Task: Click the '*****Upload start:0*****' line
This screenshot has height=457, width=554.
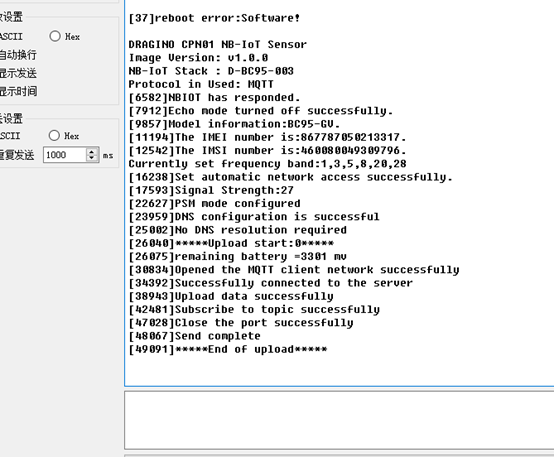Action: pyautogui.click(x=231, y=243)
